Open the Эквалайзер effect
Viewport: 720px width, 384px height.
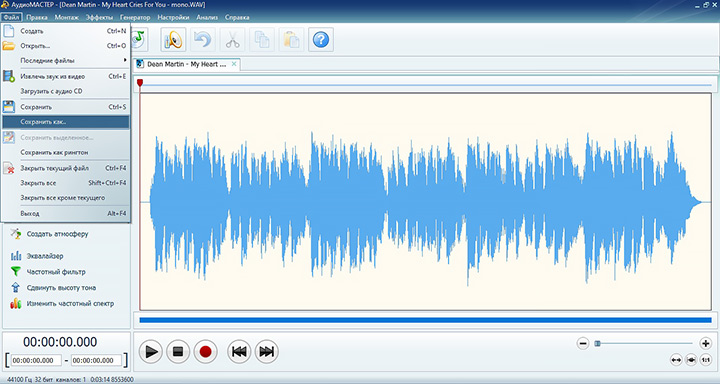click(45, 256)
